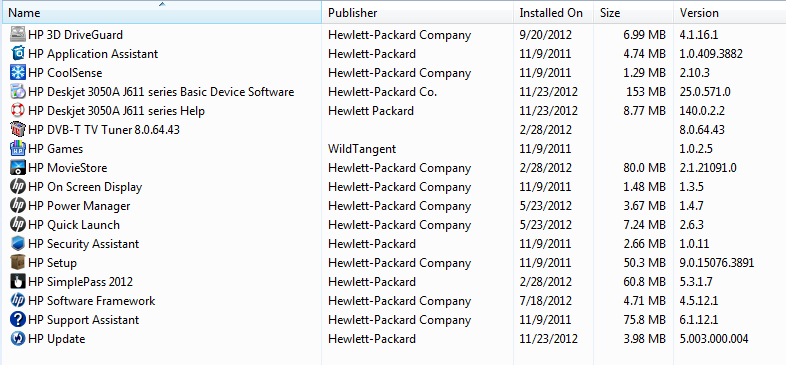
Task: Click version 6.1.12.1 cell
Action: (x=699, y=320)
